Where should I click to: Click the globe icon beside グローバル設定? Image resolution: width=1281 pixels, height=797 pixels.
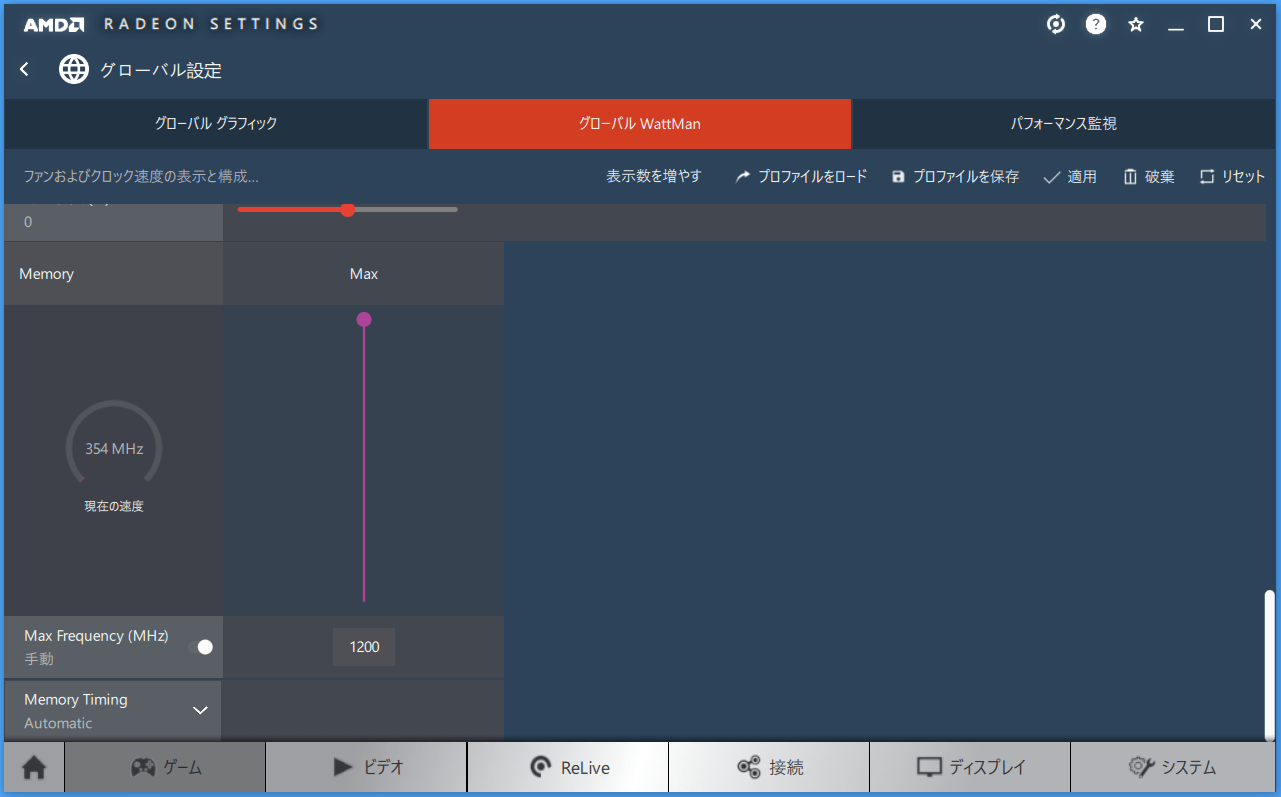(74, 69)
